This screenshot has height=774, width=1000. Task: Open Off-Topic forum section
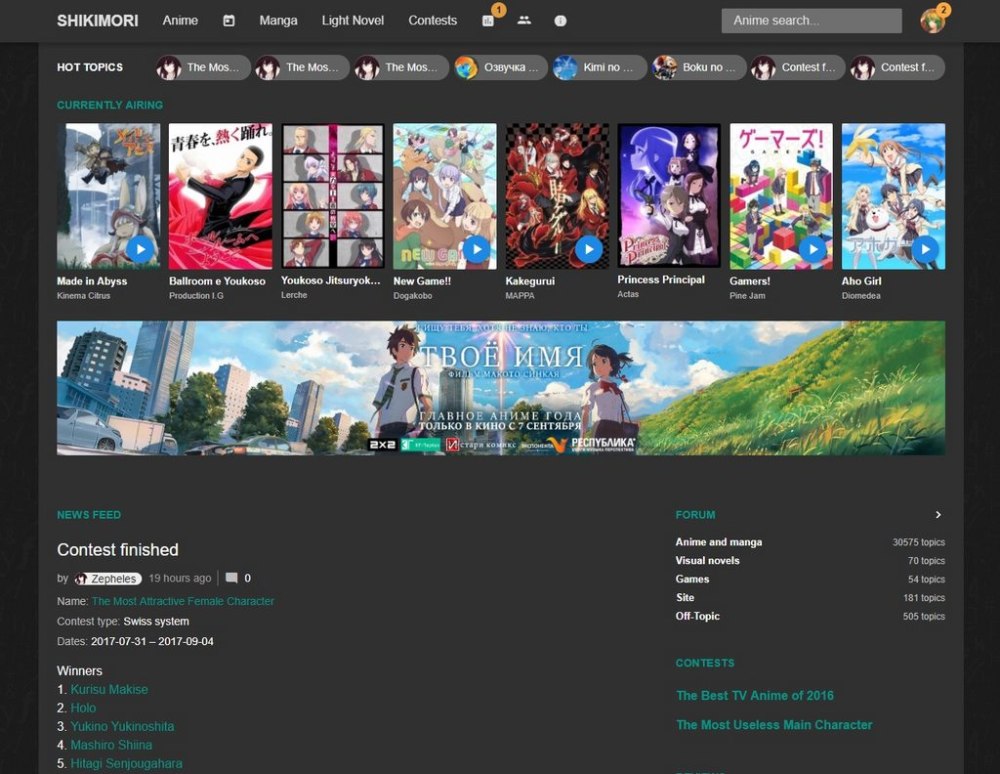[x=697, y=616]
